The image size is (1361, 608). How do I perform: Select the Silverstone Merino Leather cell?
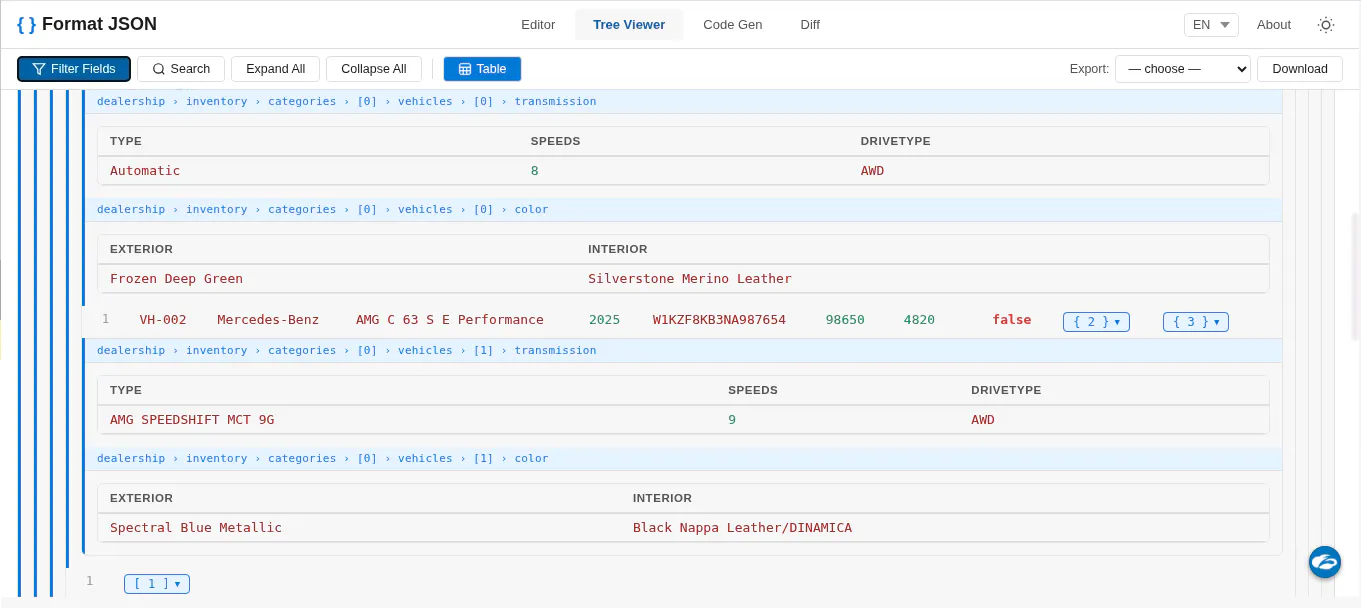tap(689, 279)
